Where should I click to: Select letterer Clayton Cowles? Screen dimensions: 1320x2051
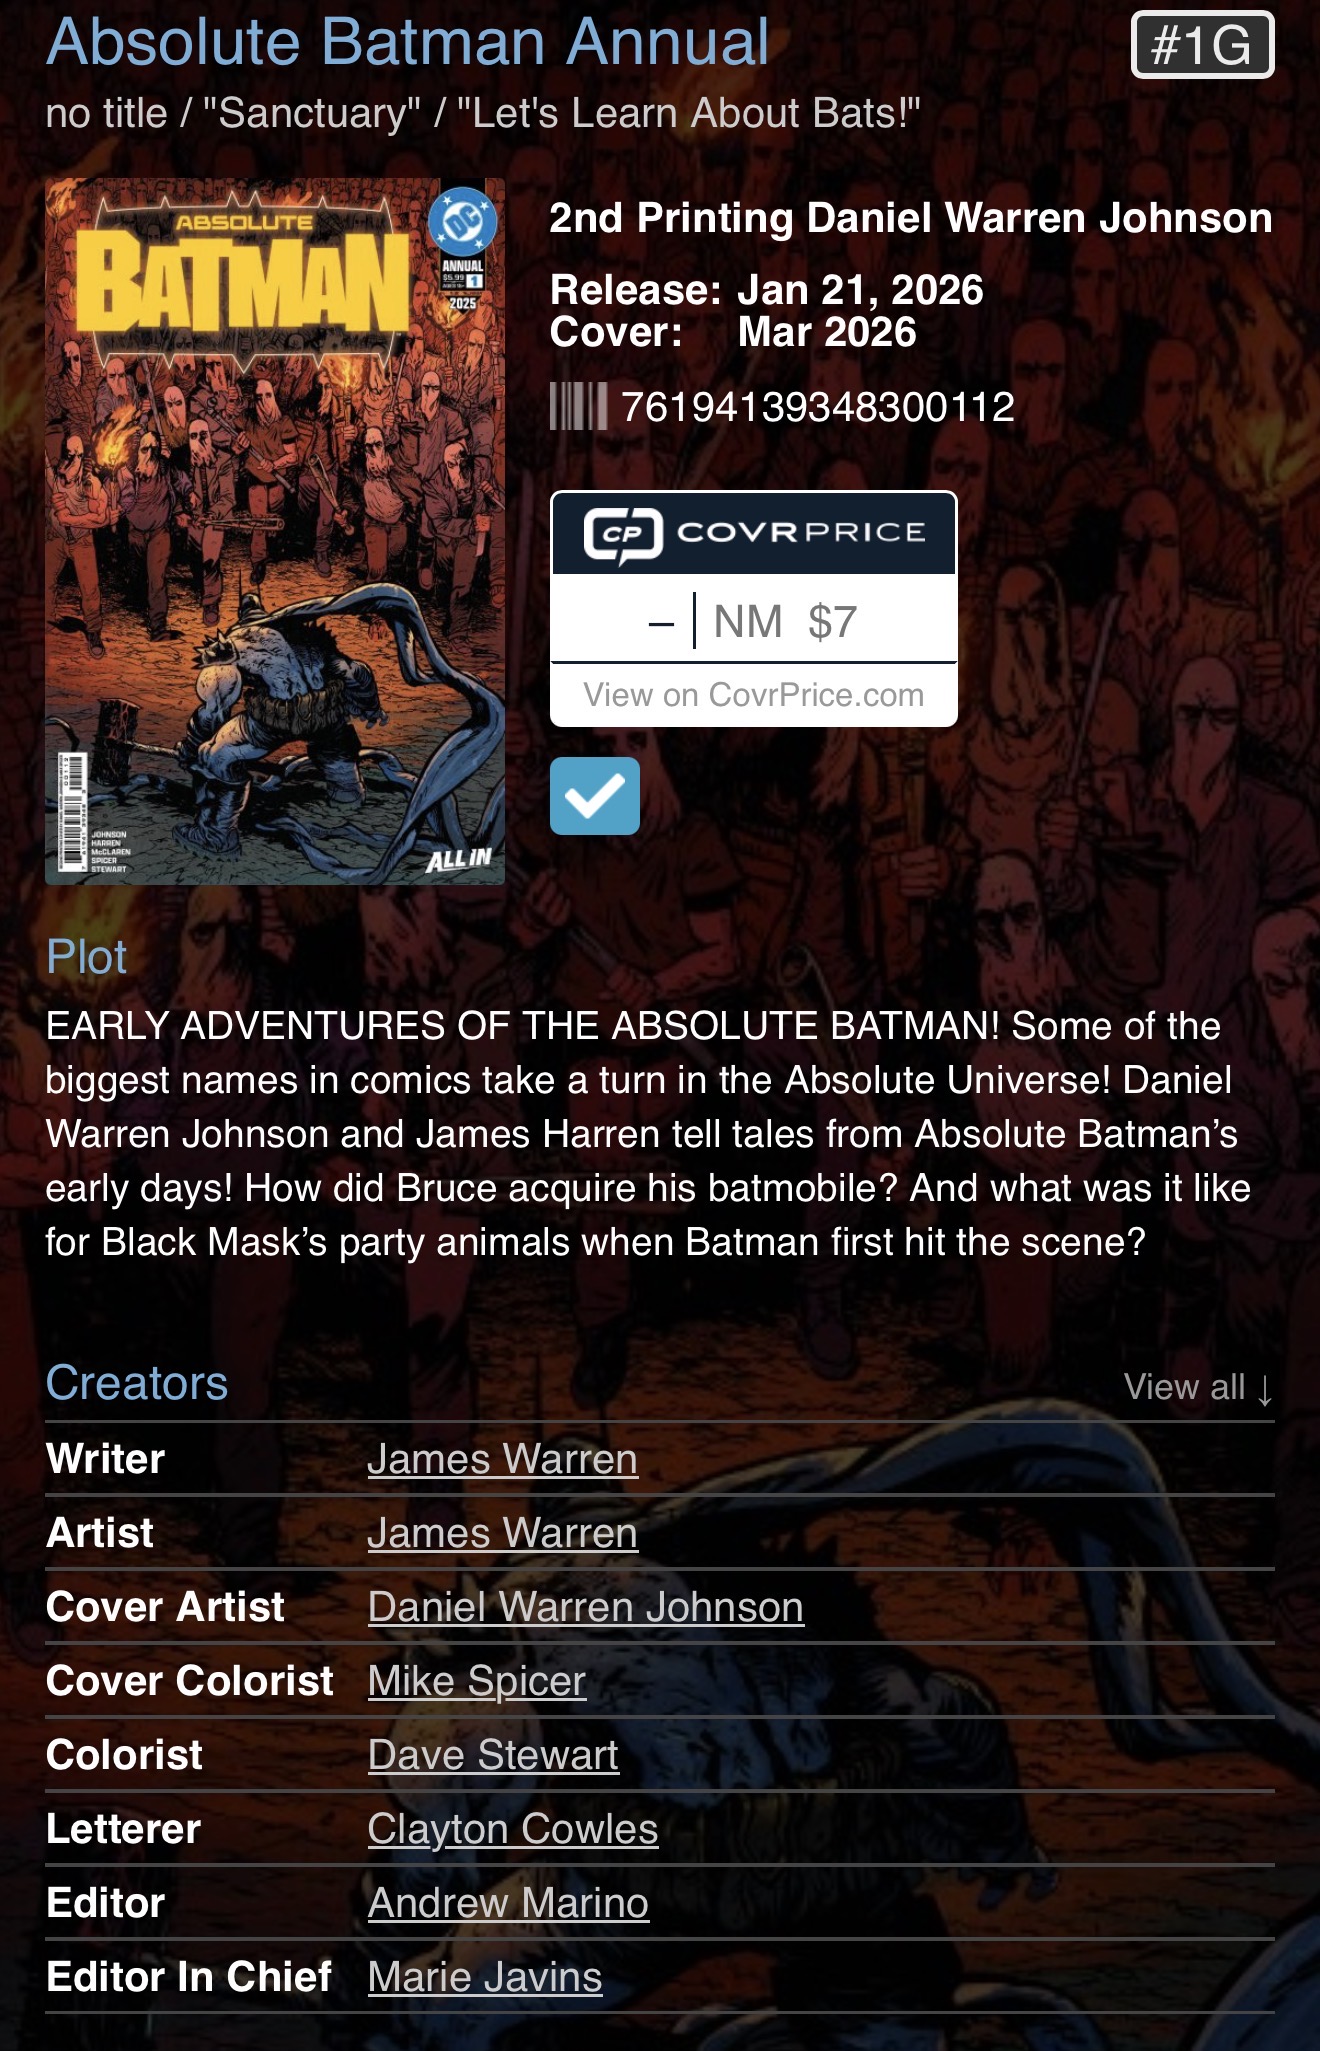(x=513, y=1830)
